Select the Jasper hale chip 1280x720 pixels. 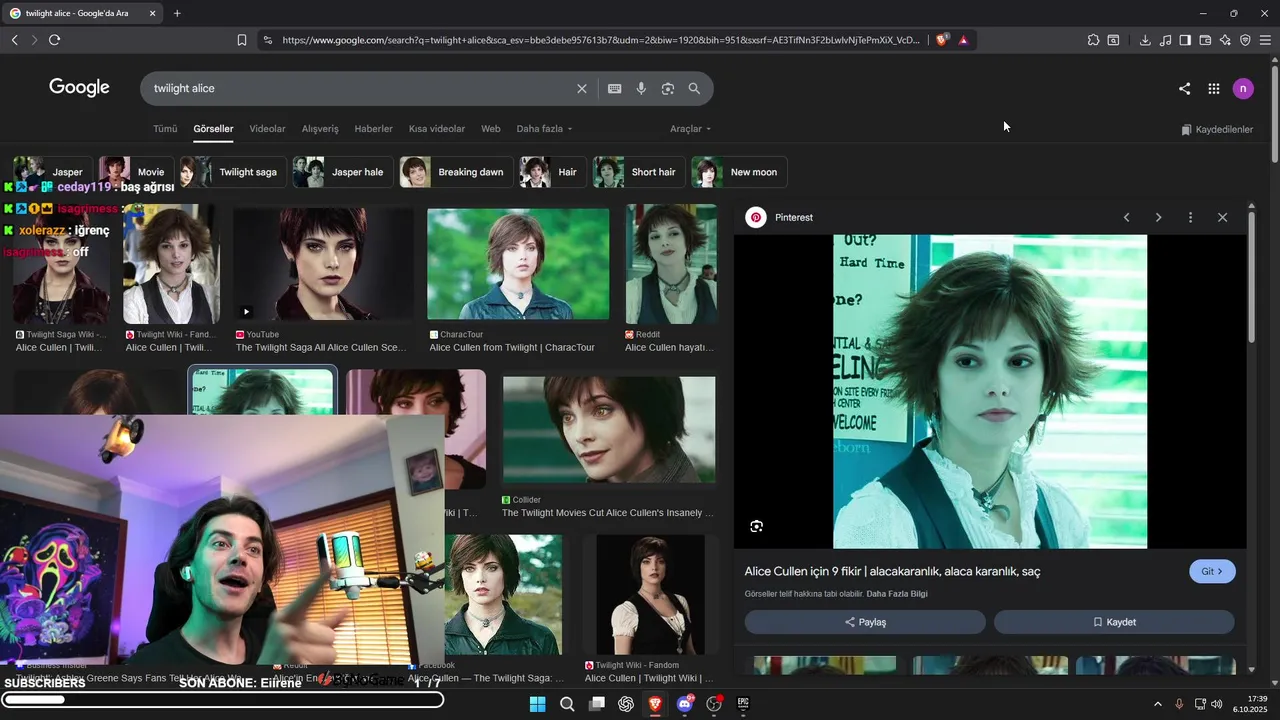click(x=342, y=172)
